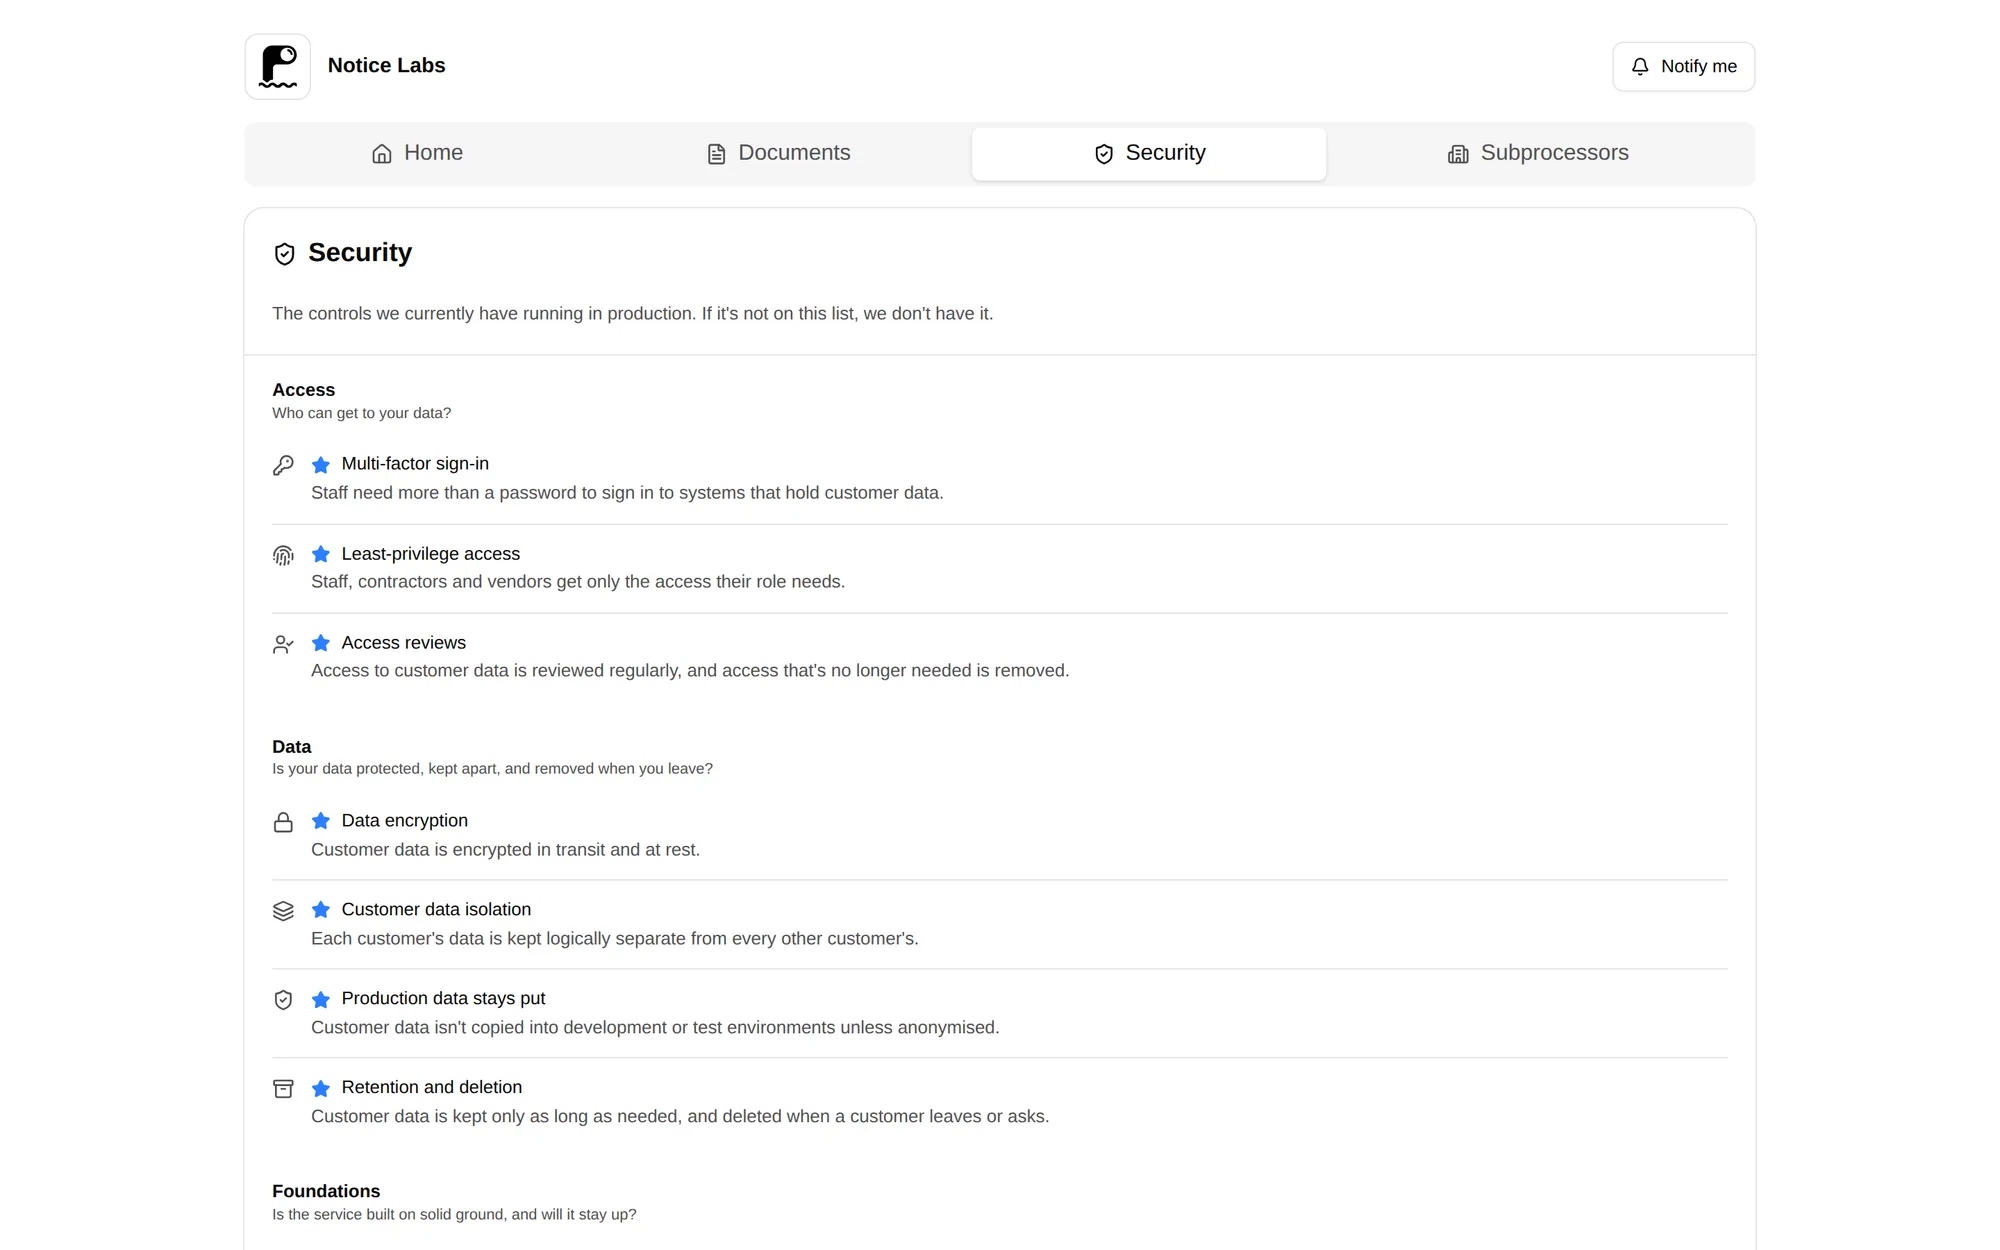Click 'Access to customer data is reviewed regularly' text

point(690,671)
